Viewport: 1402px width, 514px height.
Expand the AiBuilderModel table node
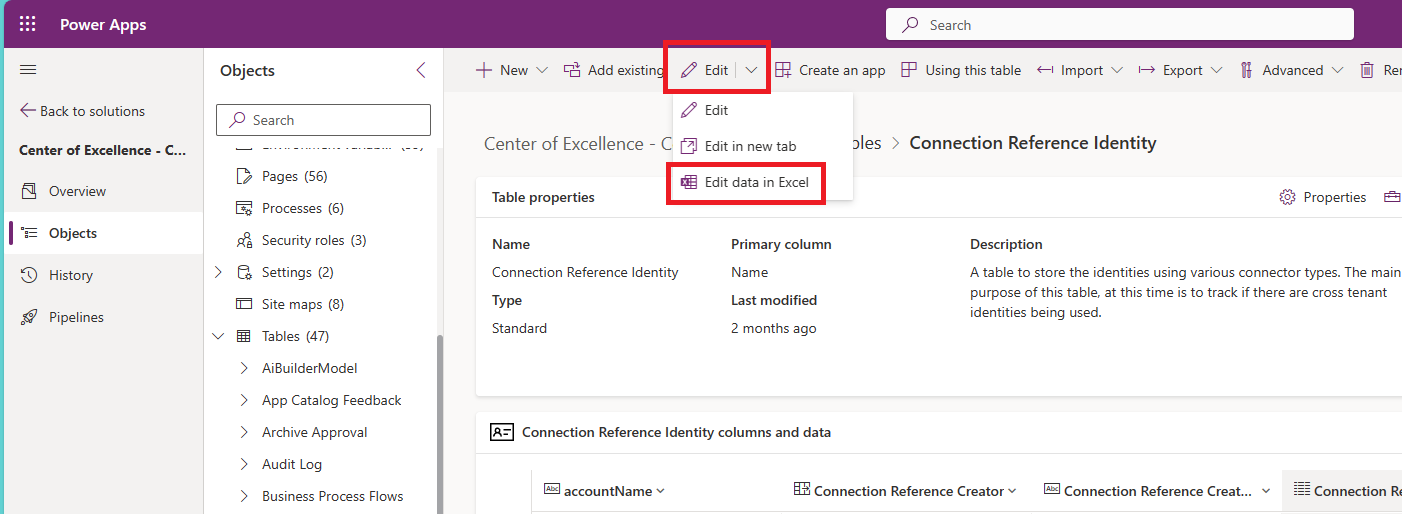click(x=245, y=368)
